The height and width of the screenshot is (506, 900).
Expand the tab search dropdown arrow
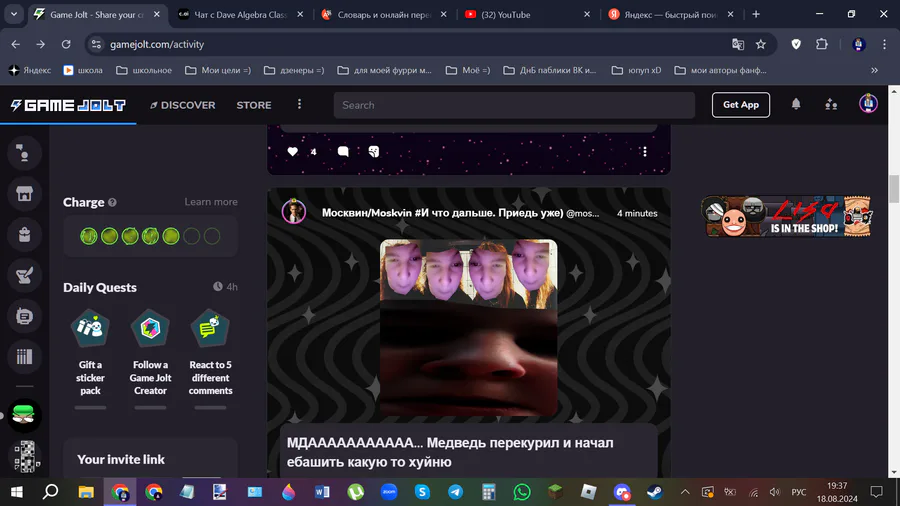(x=14, y=14)
